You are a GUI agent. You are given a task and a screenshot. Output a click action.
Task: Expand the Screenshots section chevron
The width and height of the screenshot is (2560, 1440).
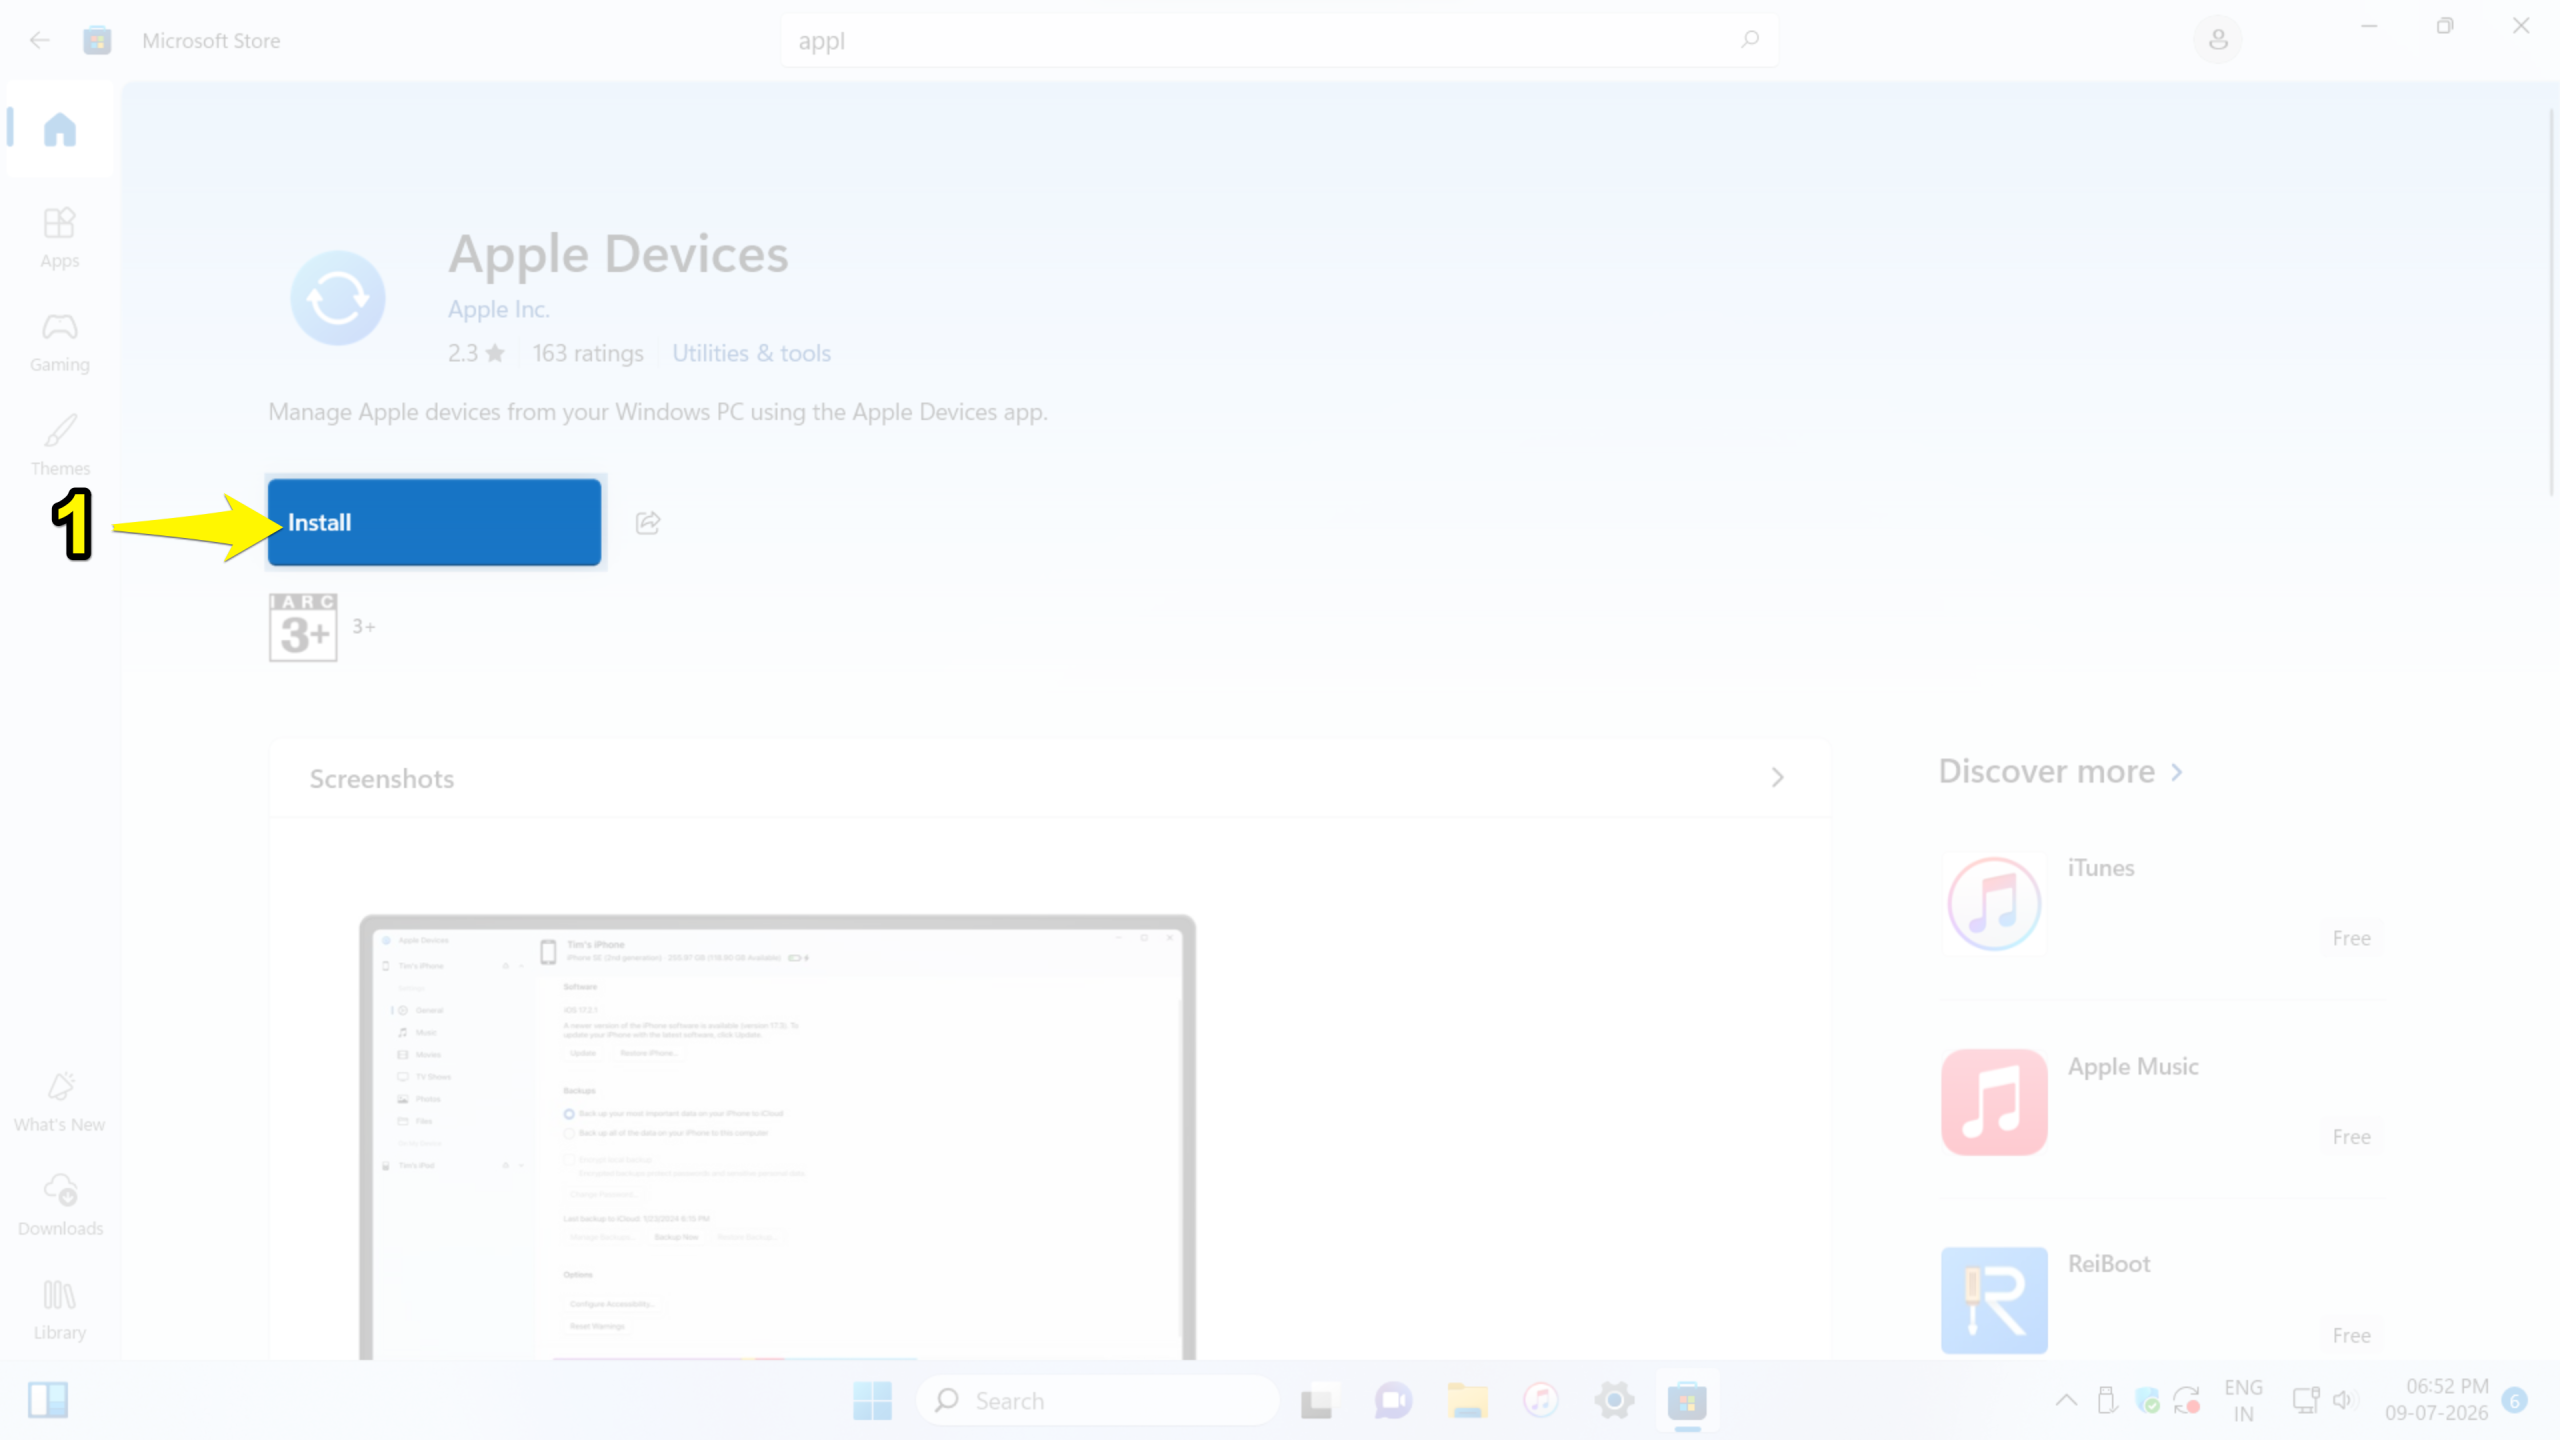tap(1777, 777)
